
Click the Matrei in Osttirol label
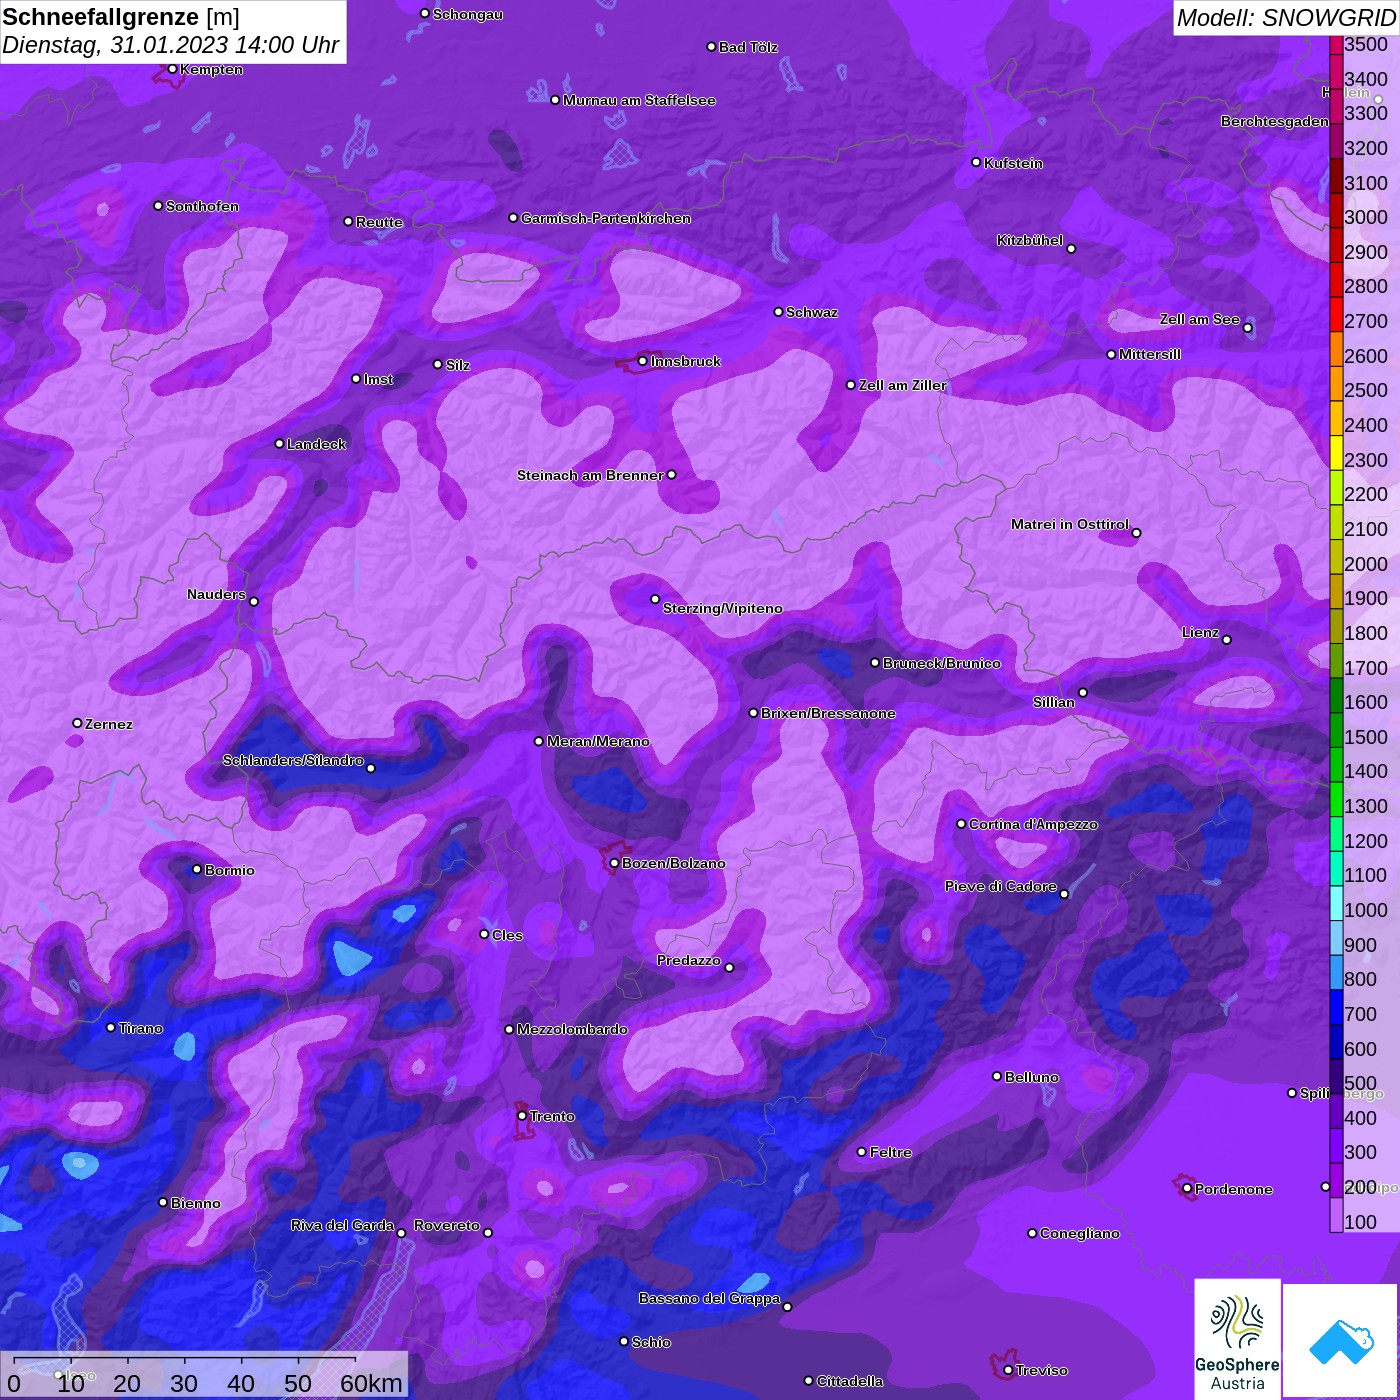click(x=1070, y=524)
